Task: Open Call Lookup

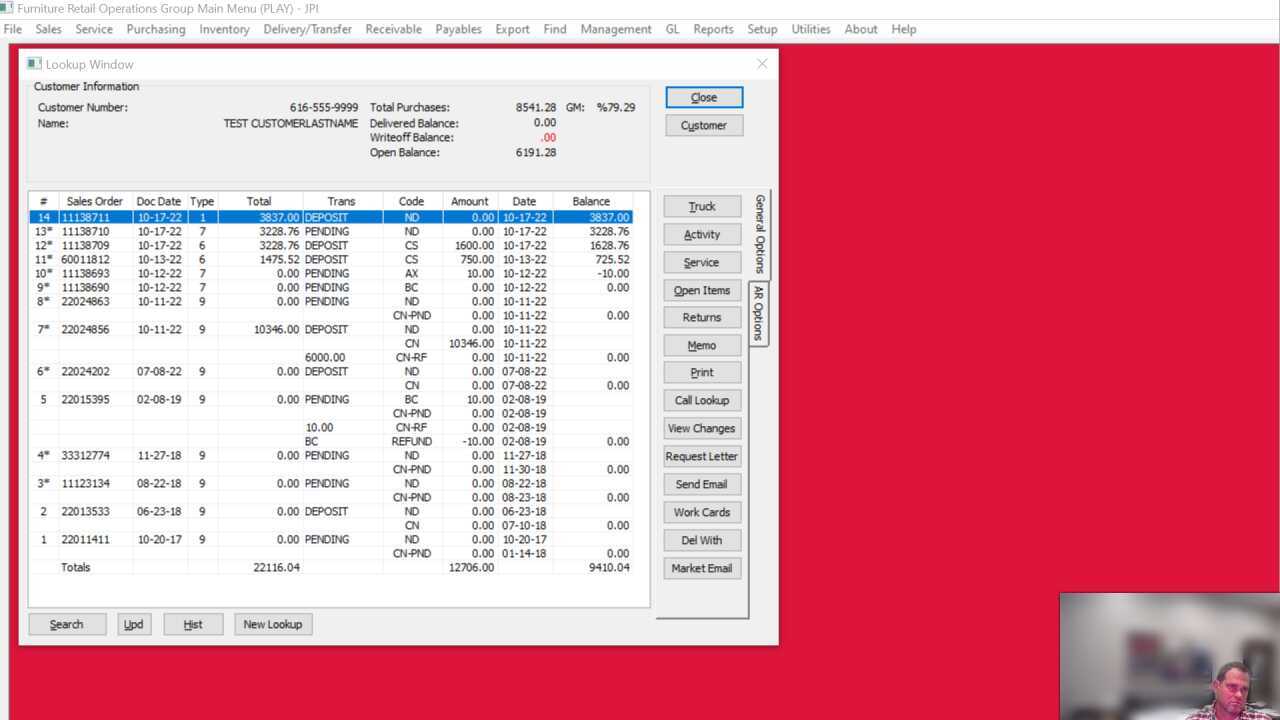Action: pyautogui.click(x=701, y=400)
